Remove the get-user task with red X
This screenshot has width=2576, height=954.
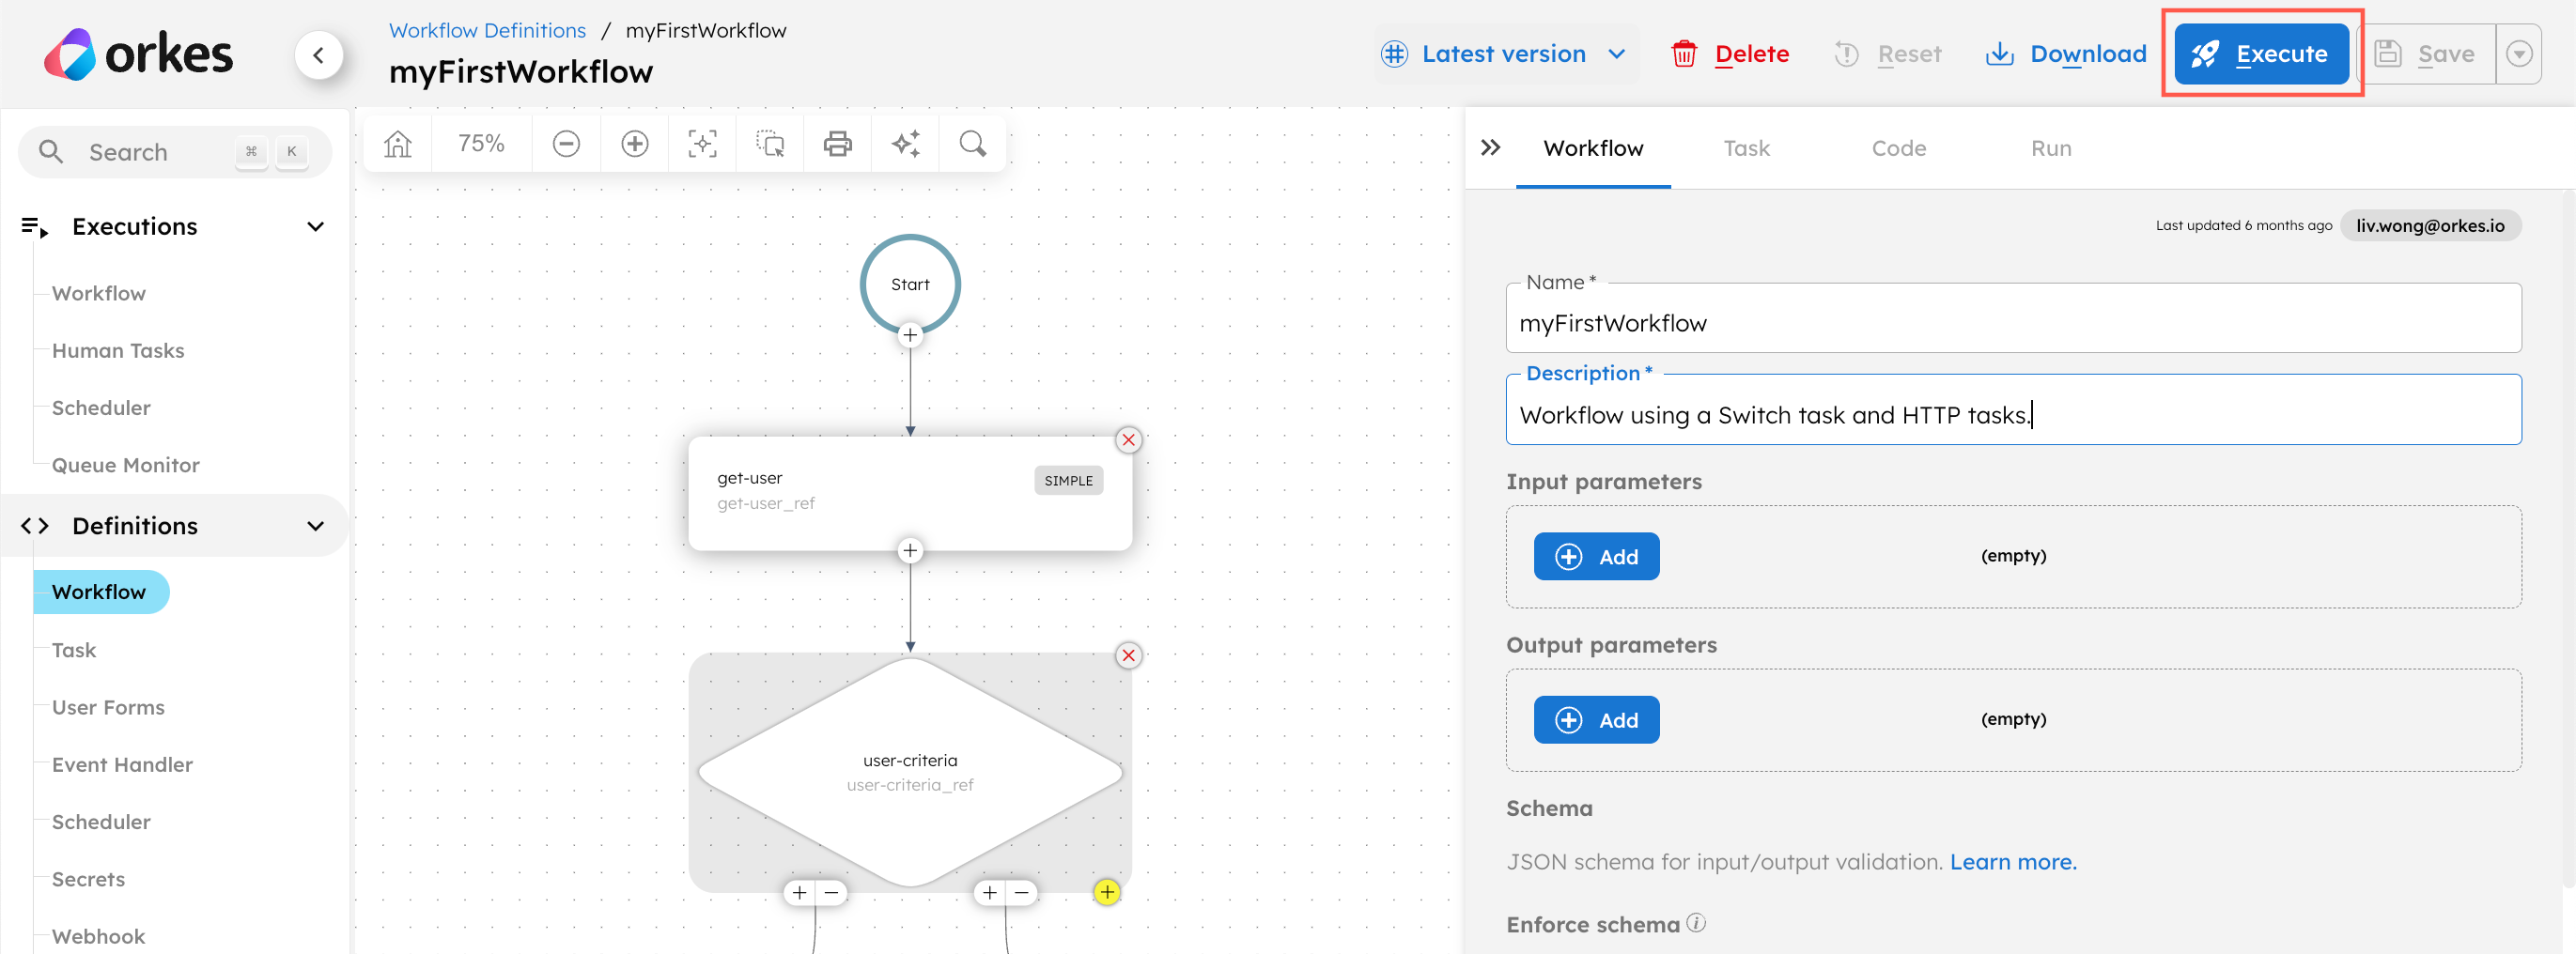pos(1128,440)
